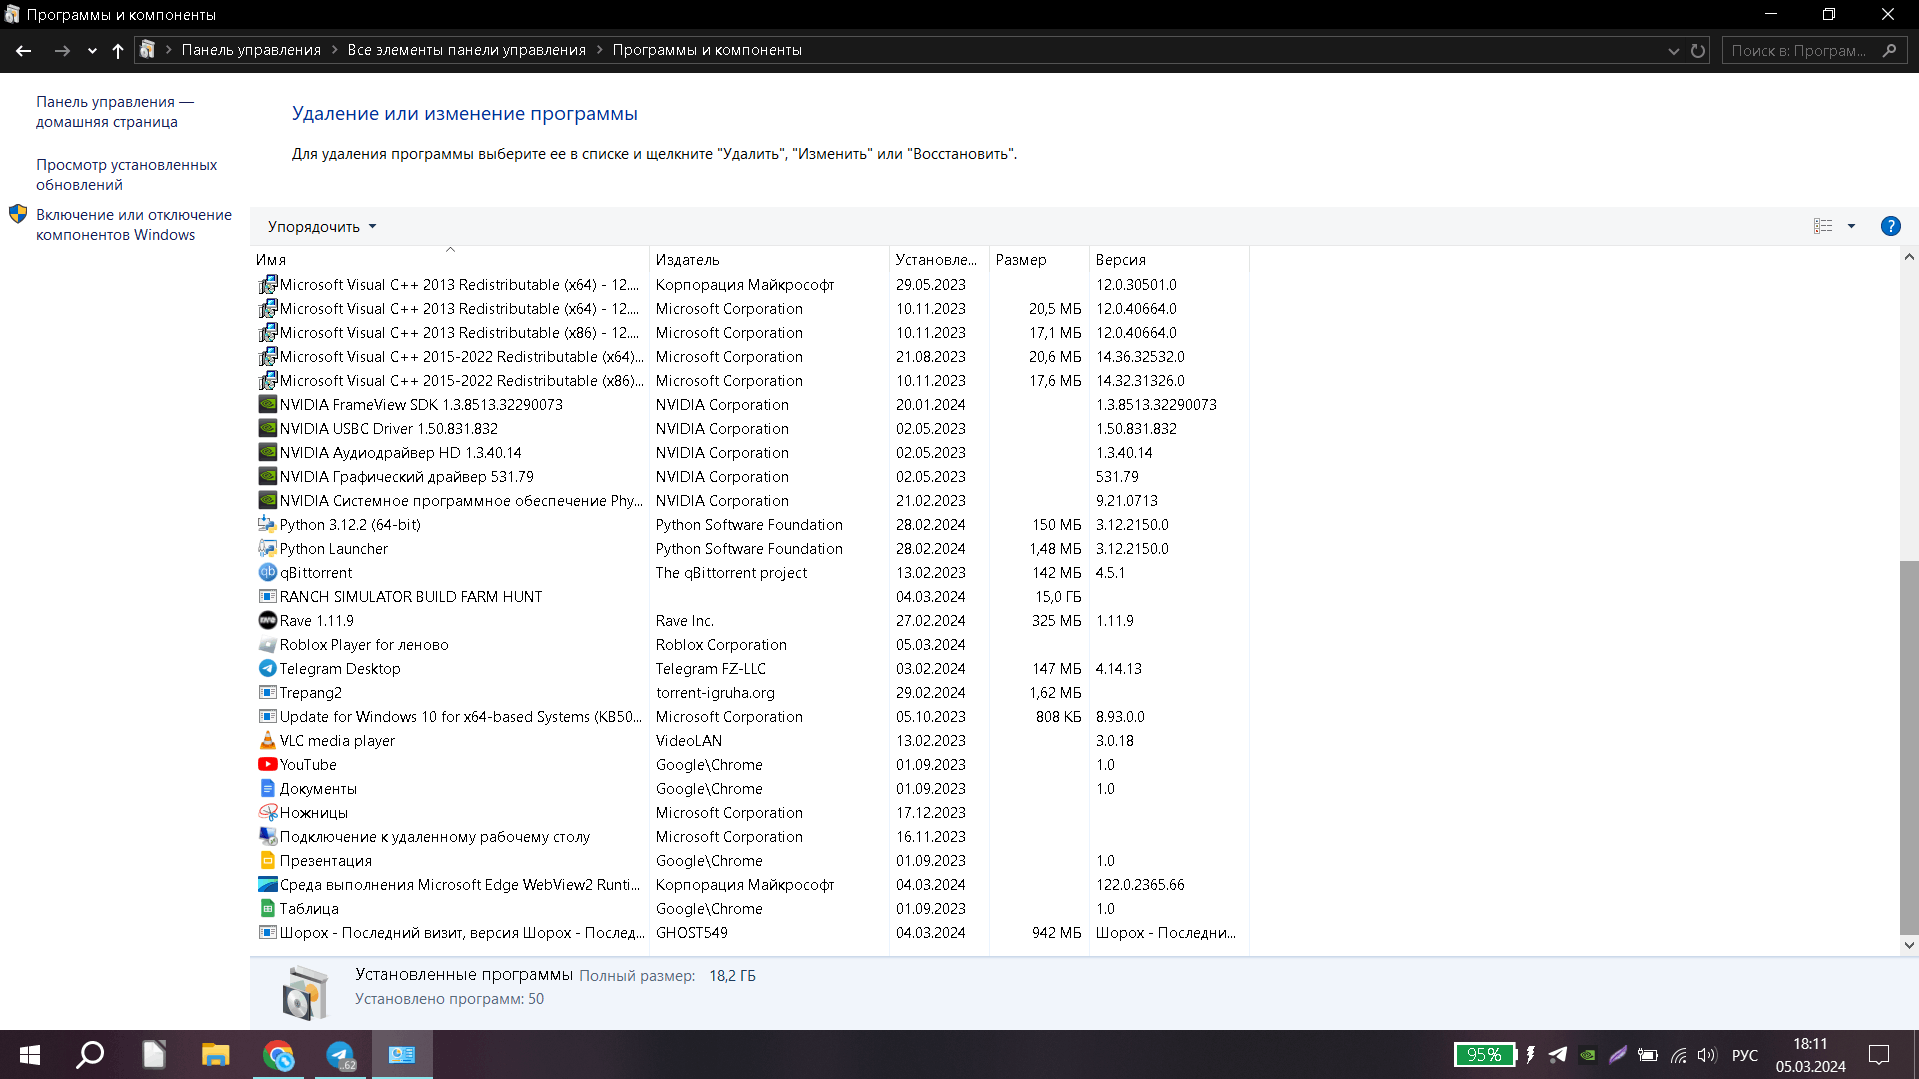Select NVIDIA Графический драйвер 531.79 row
The width and height of the screenshot is (1919, 1079).
(x=750, y=477)
